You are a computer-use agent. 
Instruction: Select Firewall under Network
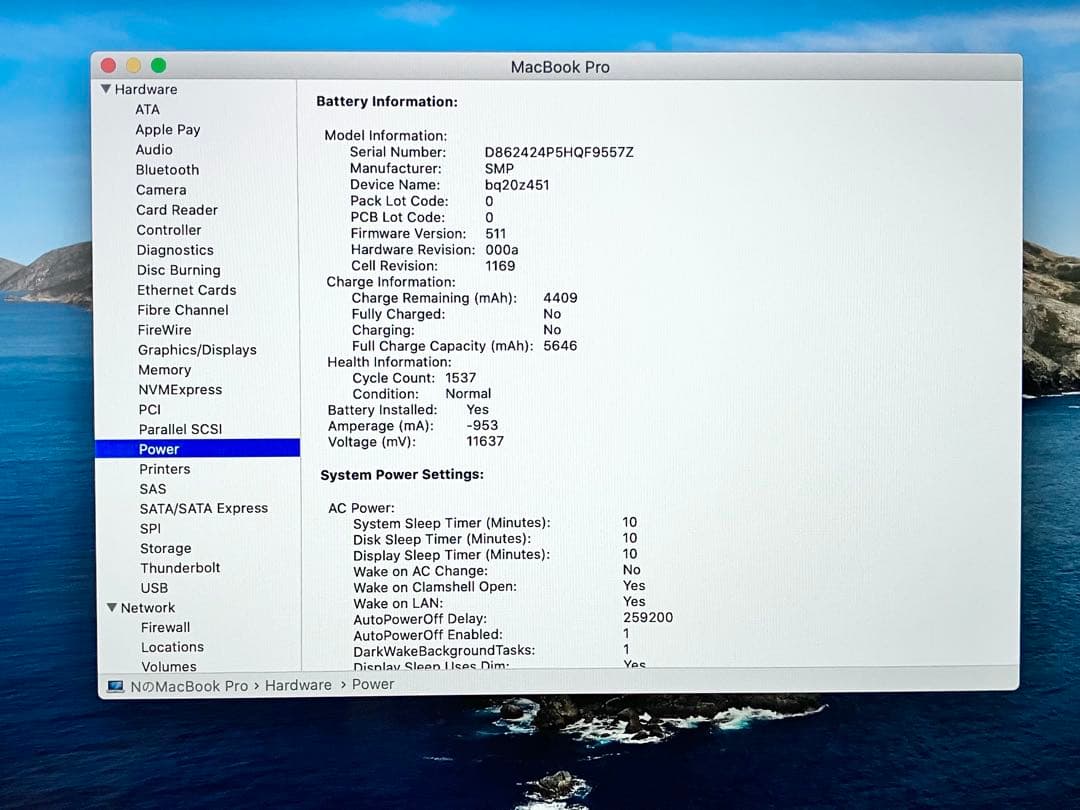point(165,627)
